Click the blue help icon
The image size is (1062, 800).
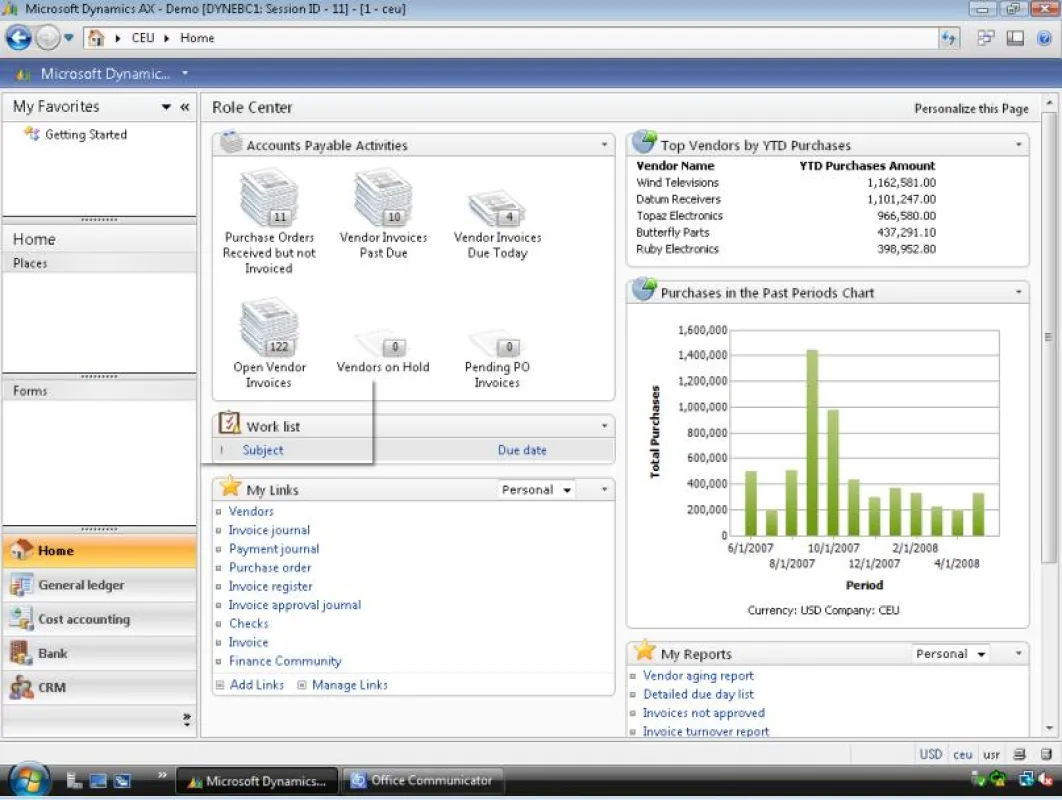(x=1044, y=38)
